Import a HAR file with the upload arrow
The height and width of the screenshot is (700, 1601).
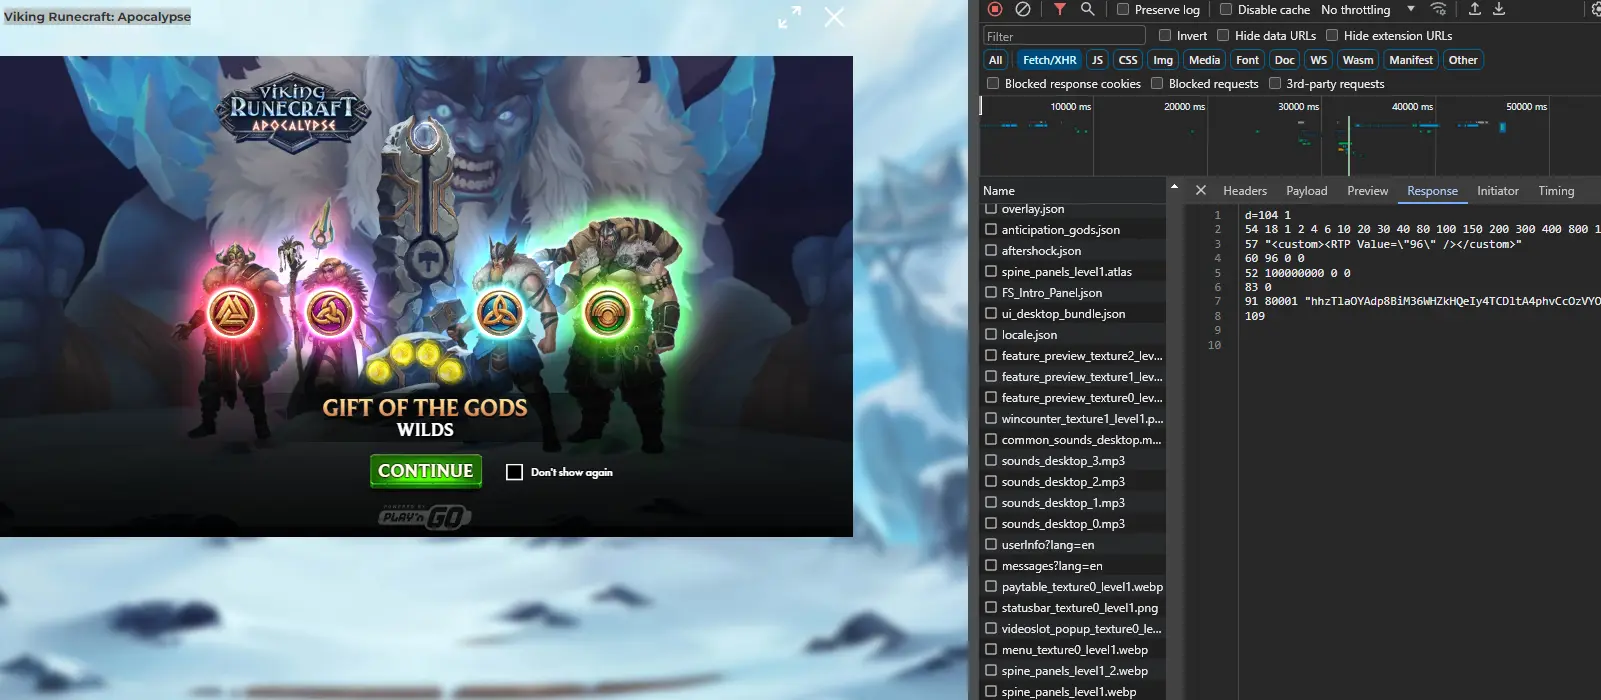point(1474,9)
